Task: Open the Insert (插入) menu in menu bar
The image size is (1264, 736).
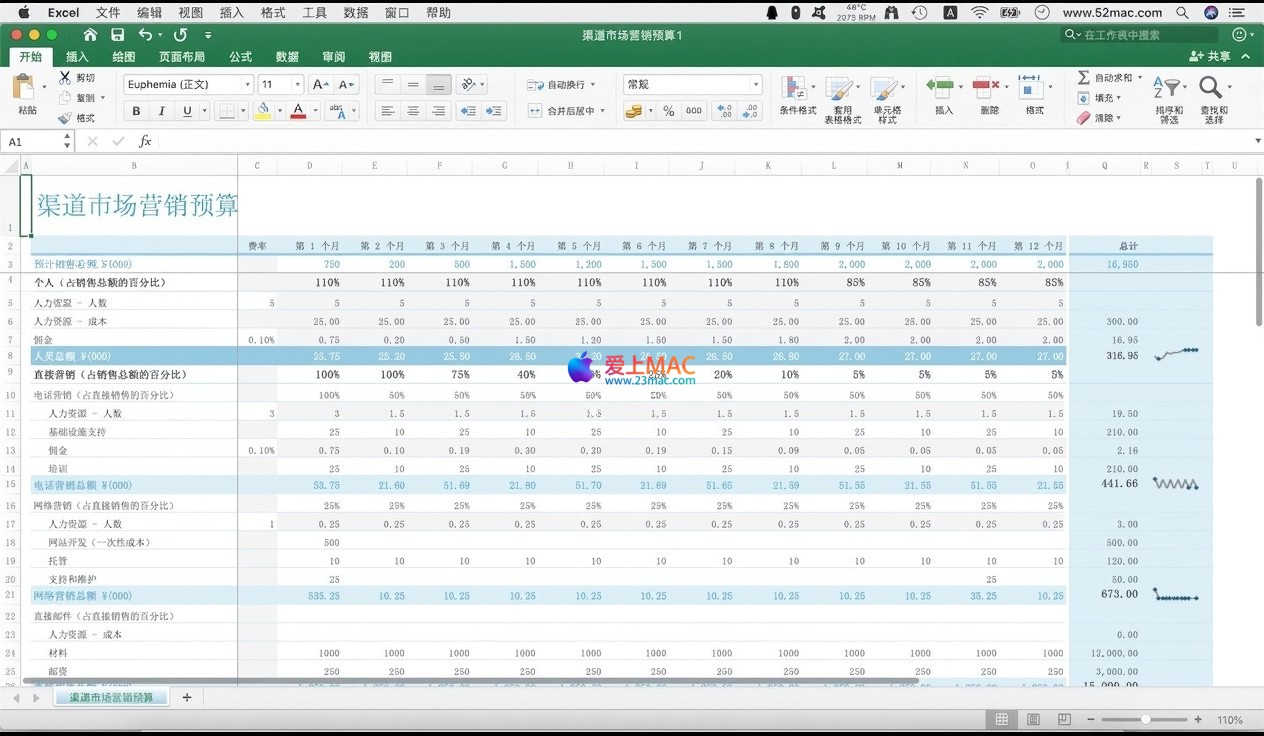Action: (x=231, y=13)
